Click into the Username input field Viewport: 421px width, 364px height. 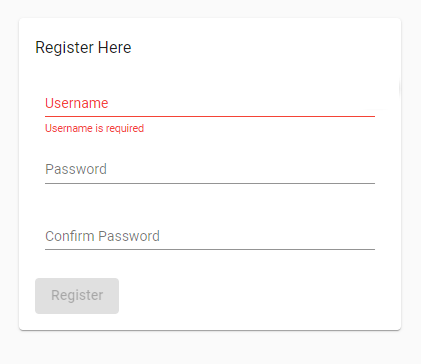point(210,103)
